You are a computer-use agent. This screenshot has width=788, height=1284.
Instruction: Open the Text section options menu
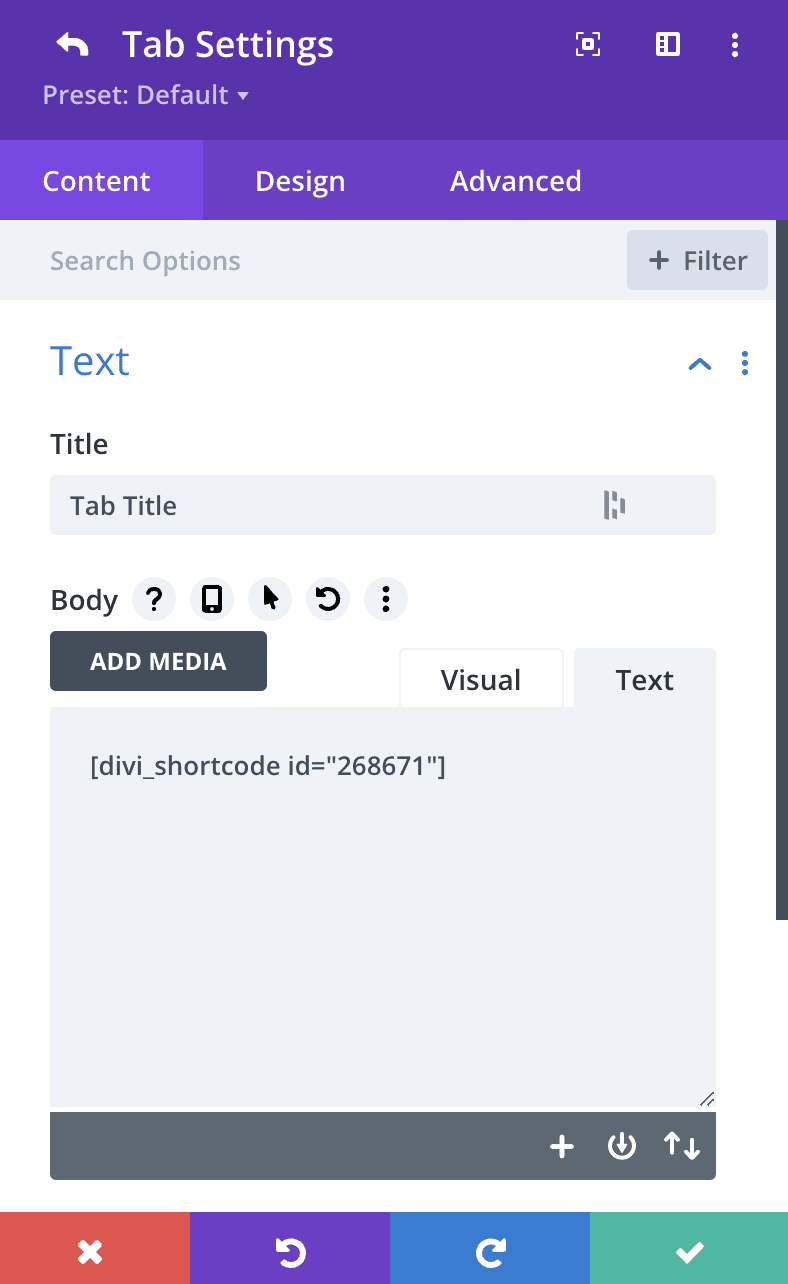(745, 363)
